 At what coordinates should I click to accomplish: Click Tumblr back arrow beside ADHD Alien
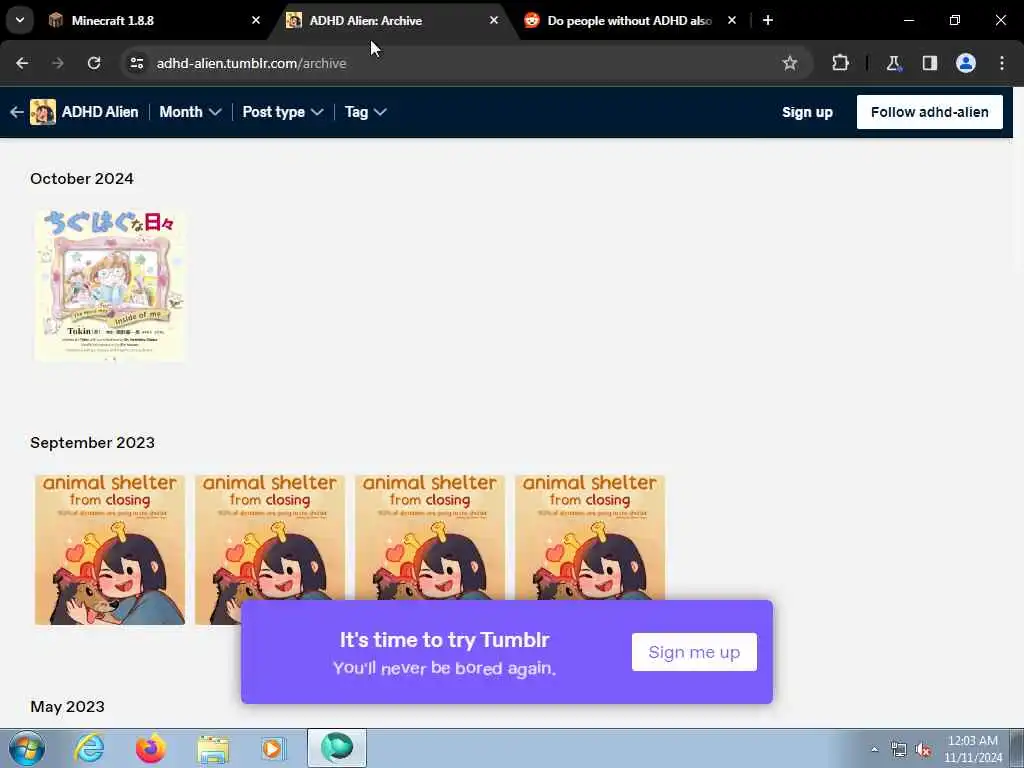coord(16,112)
